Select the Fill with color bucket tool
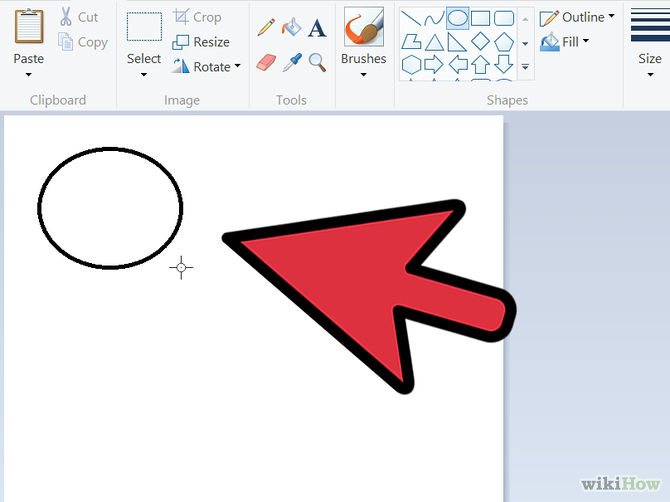 [291, 27]
